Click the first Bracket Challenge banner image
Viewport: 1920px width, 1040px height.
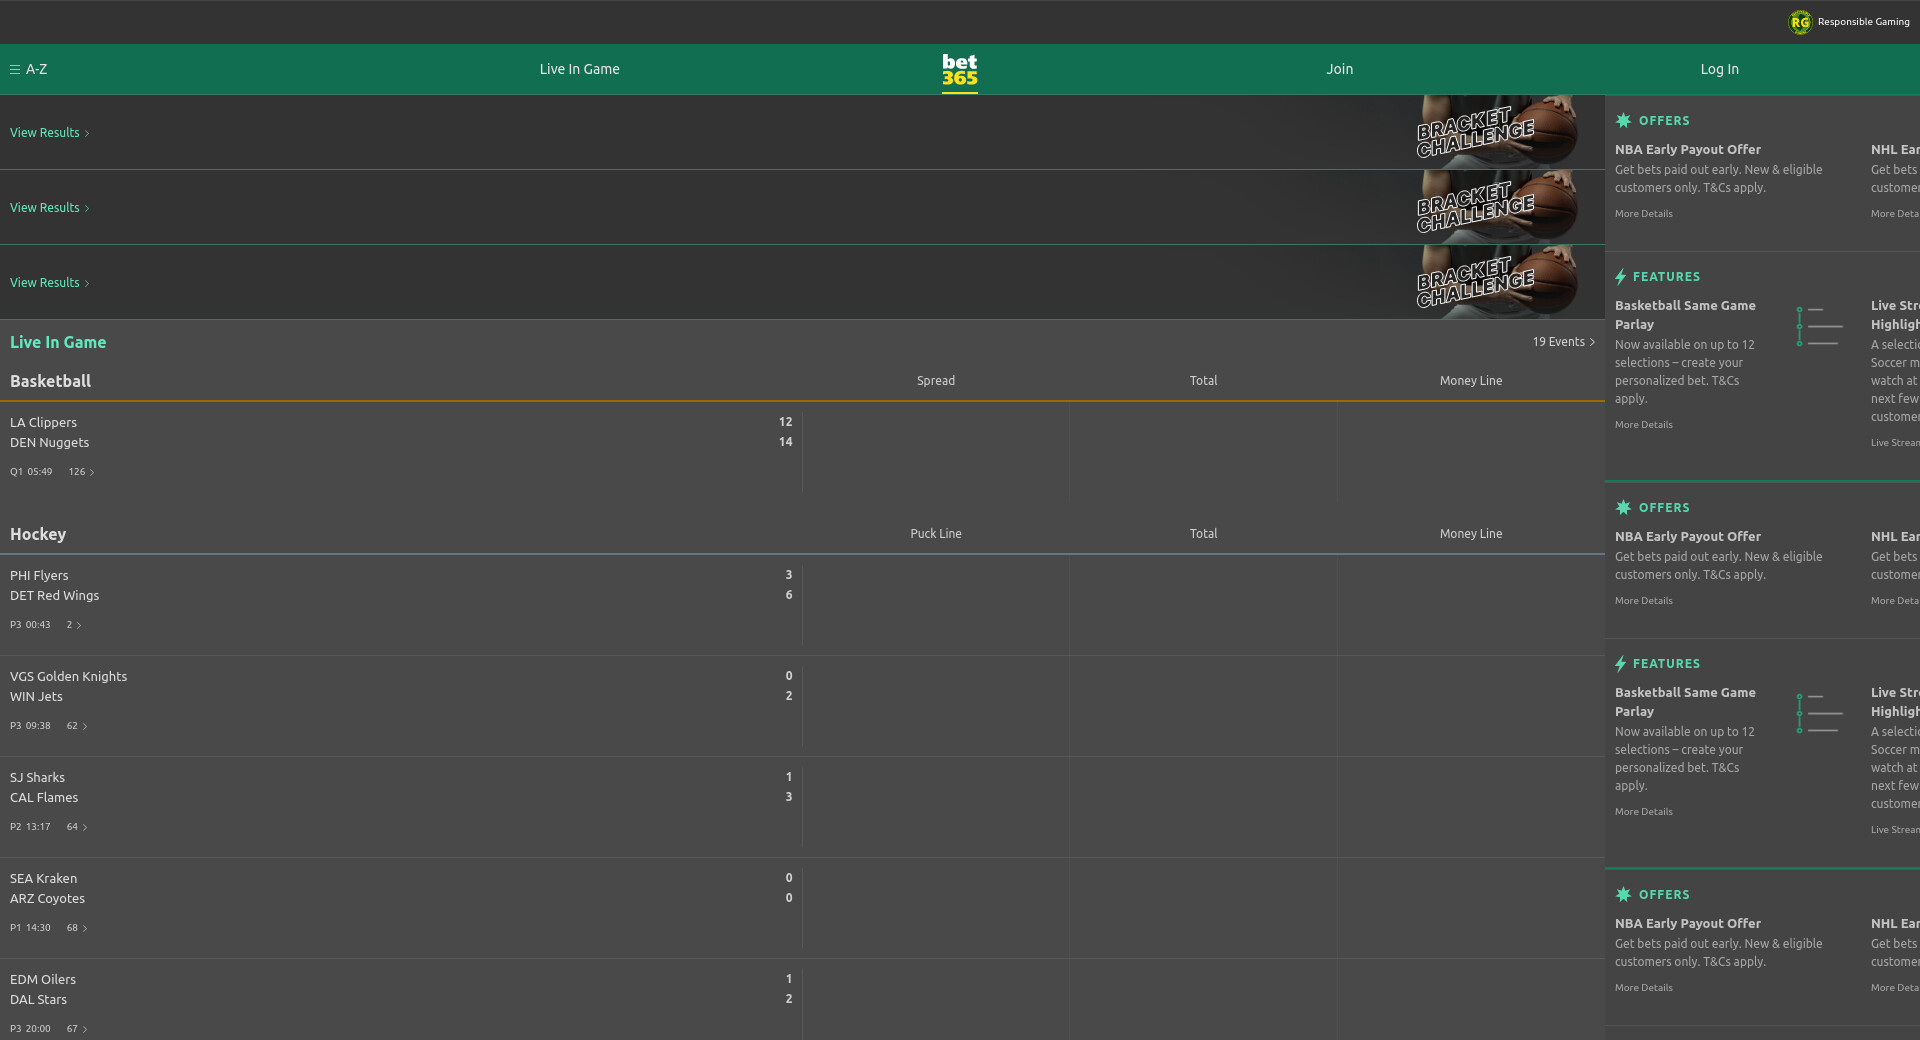coord(1495,132)
